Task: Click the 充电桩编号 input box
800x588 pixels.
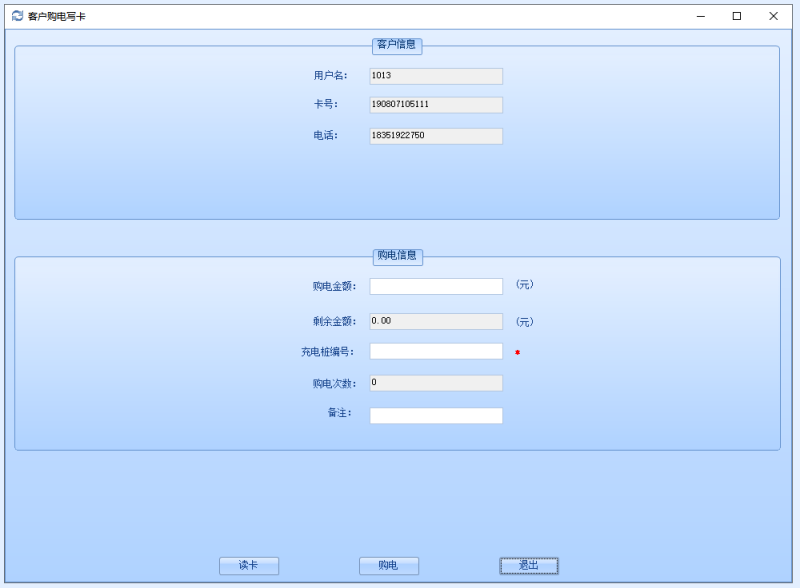Action: coord(436,352)
